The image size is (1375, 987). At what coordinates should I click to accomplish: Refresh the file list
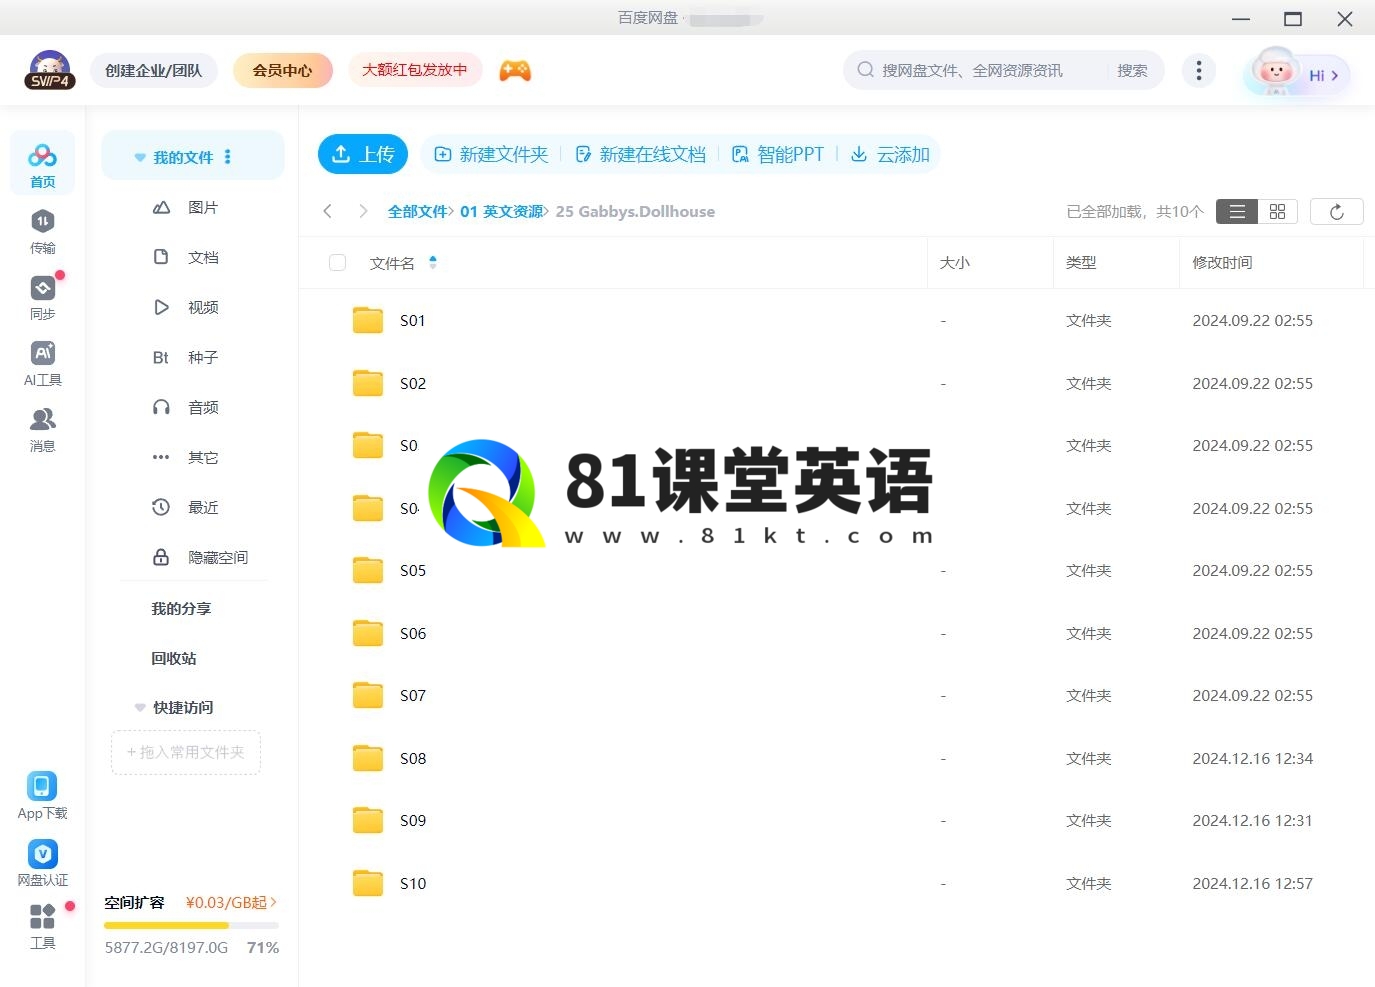1336,211
